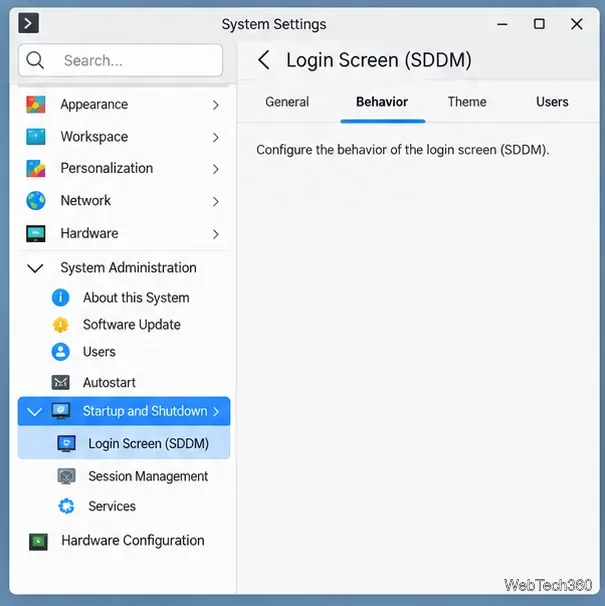
Task: Select Login Screen (SDDM) label in sidebar
Action: tap(148, 444)
